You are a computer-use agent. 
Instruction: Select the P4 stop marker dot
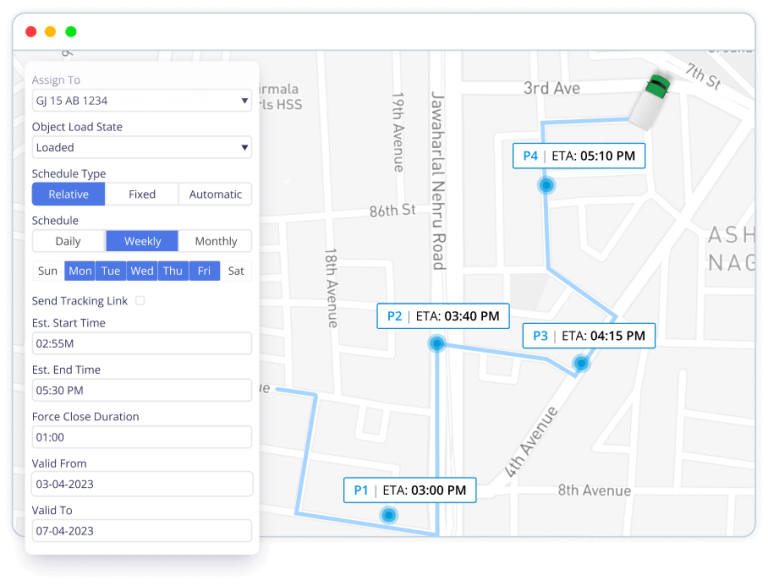[546, 185]
